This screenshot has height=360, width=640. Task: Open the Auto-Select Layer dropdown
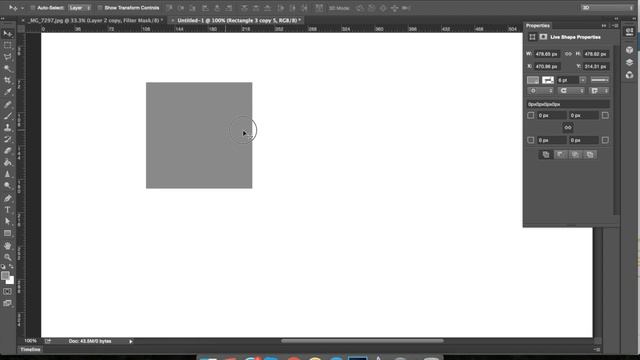[80, 8]
